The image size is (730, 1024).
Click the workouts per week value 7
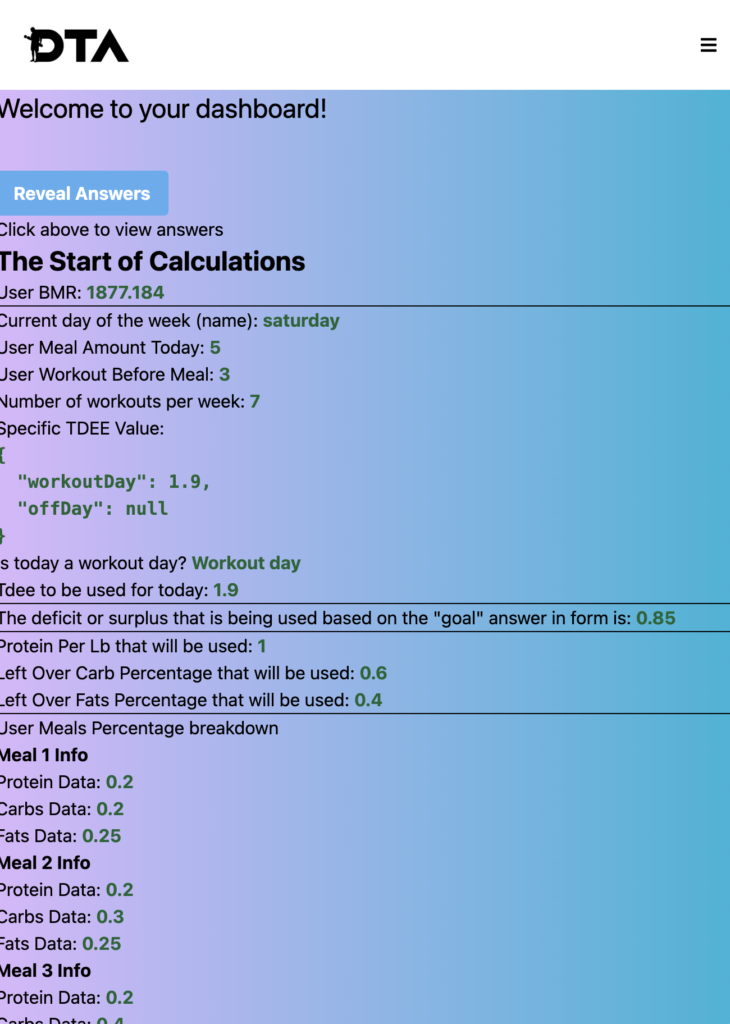(255, 402)
